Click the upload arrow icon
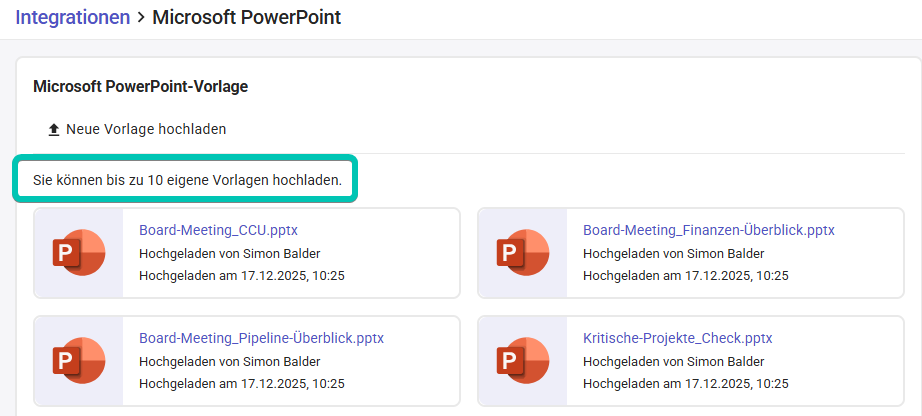Viewport: 922px width, 416px height. point(54,130)
